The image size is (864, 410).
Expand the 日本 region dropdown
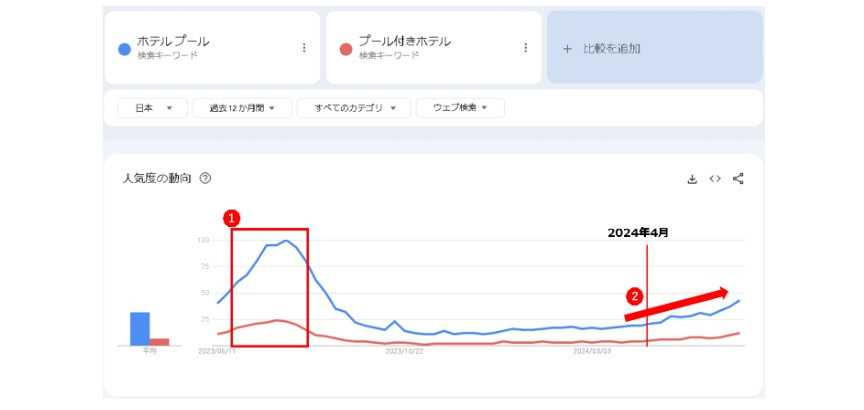[152, 108]
